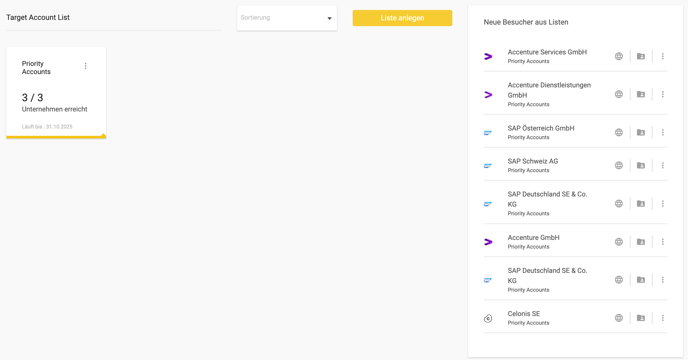Click Accenture logo beside Accenture Services GmbH
688x360 pixels.
coord(488,56)
